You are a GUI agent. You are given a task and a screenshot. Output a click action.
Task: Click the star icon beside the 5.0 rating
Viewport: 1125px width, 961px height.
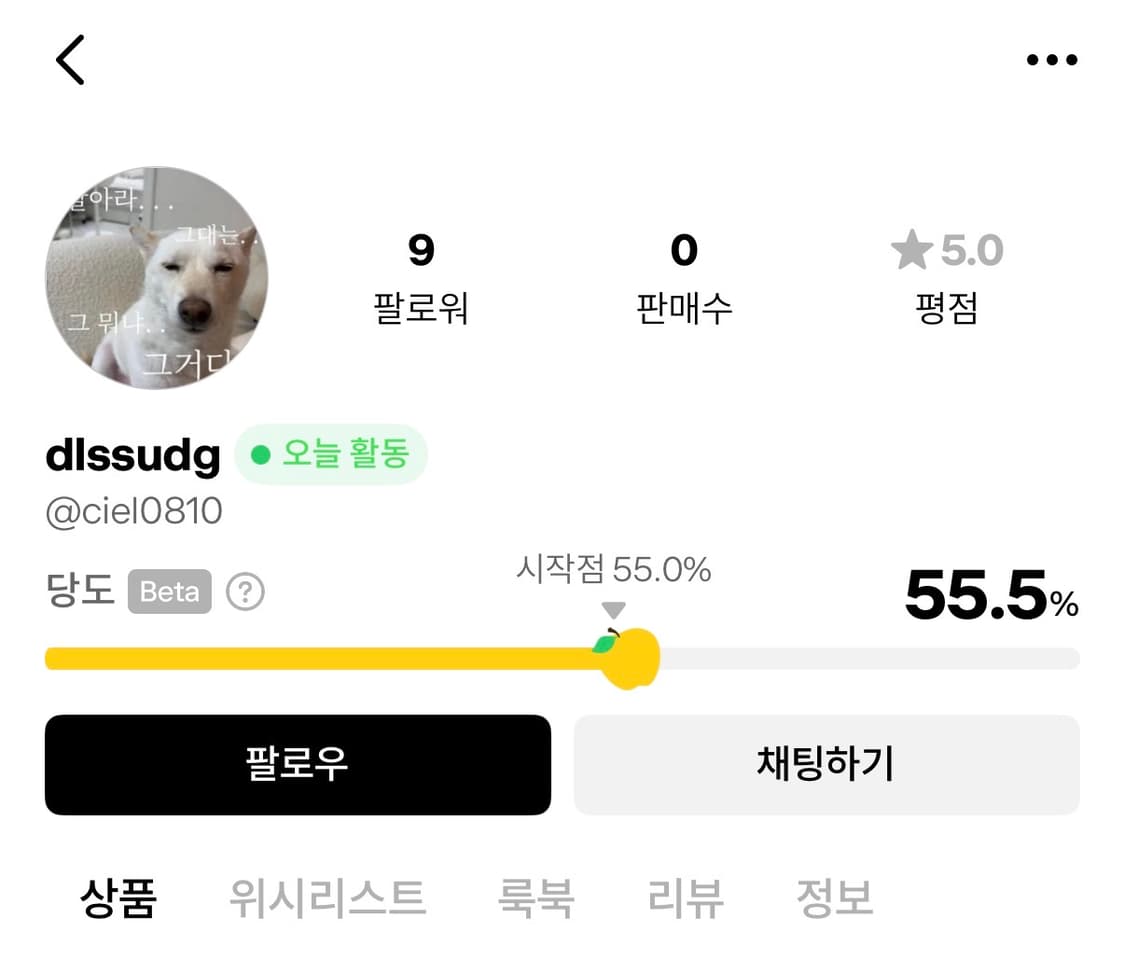click(x=913, y=251)
